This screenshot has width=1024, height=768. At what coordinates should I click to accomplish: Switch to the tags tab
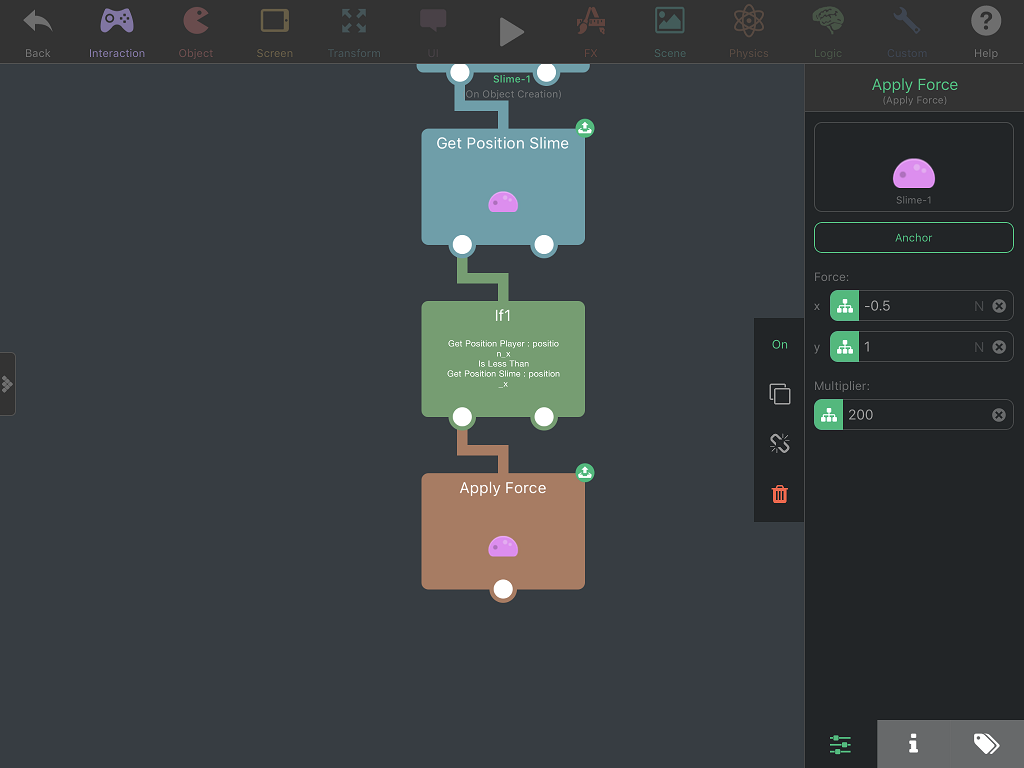coord(986,744)
